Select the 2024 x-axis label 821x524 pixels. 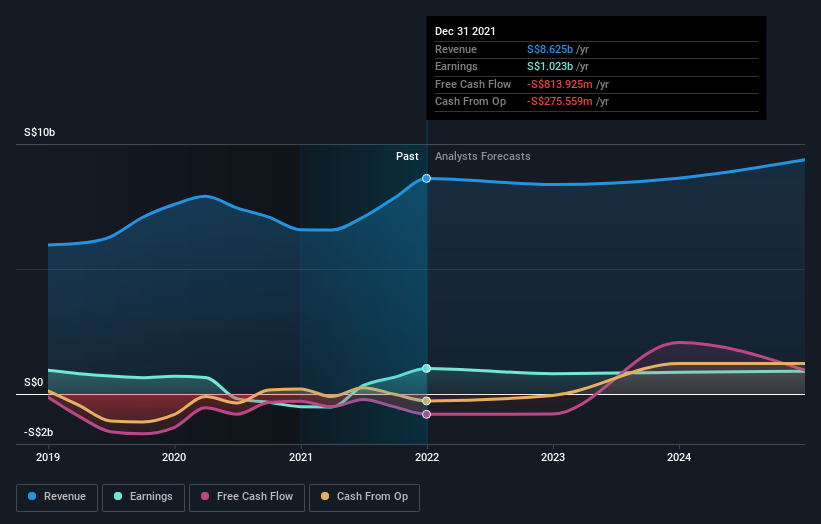(x=679, y=458)
